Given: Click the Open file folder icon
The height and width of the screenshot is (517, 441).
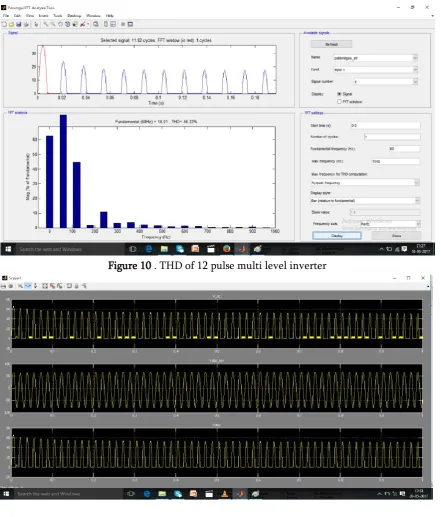Looking at the screenshot, I should point(11,24).
